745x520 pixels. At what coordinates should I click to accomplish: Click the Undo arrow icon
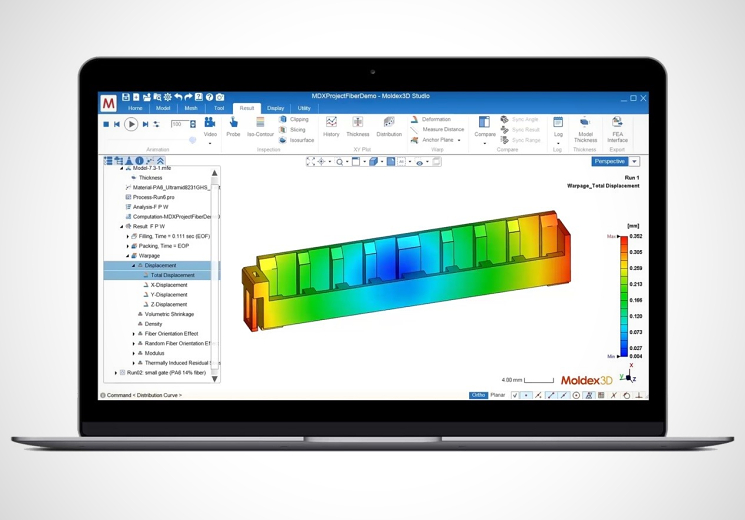pyautogui.click(x=178, y=97)
